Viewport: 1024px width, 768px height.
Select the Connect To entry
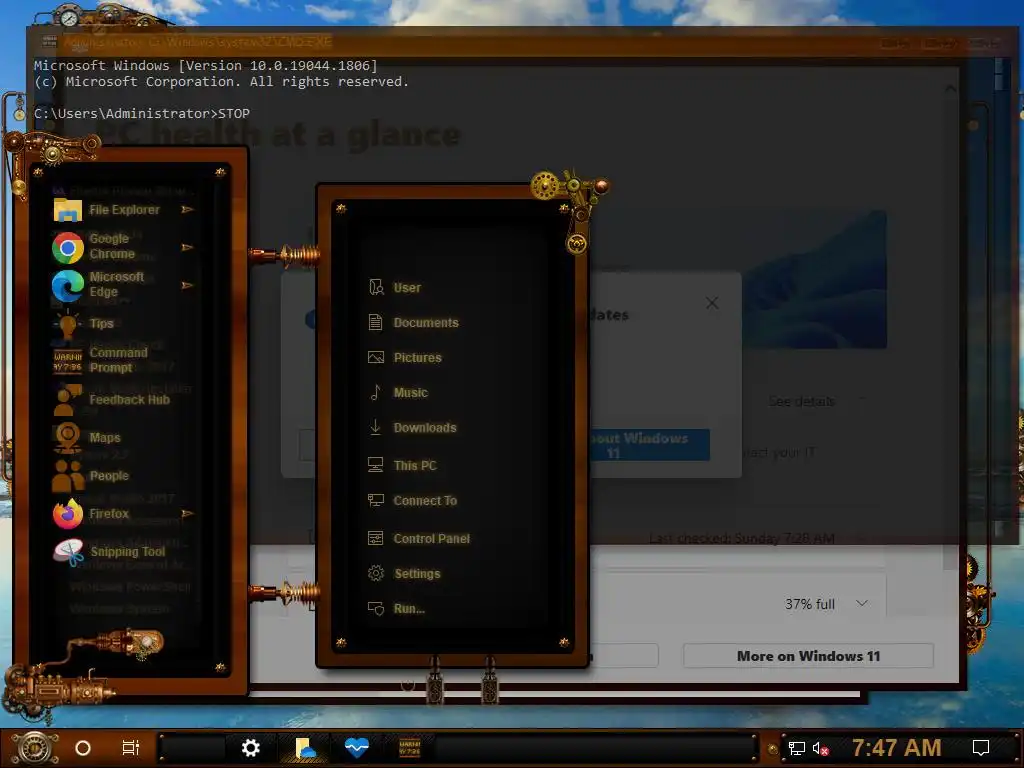[412, 500]
